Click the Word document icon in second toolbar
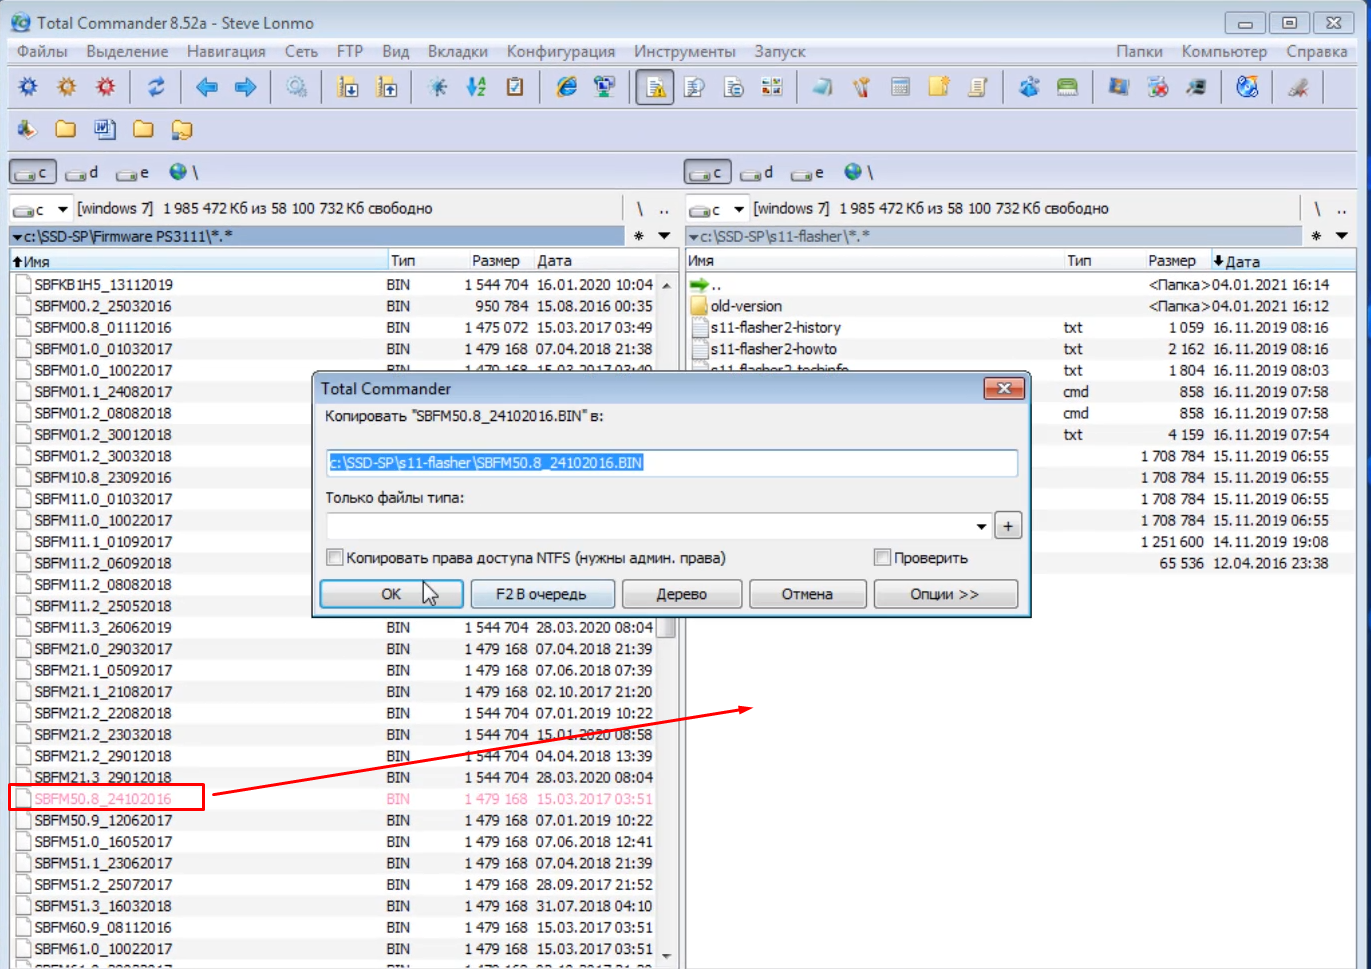1371x969 pixels. coord(104,129)
